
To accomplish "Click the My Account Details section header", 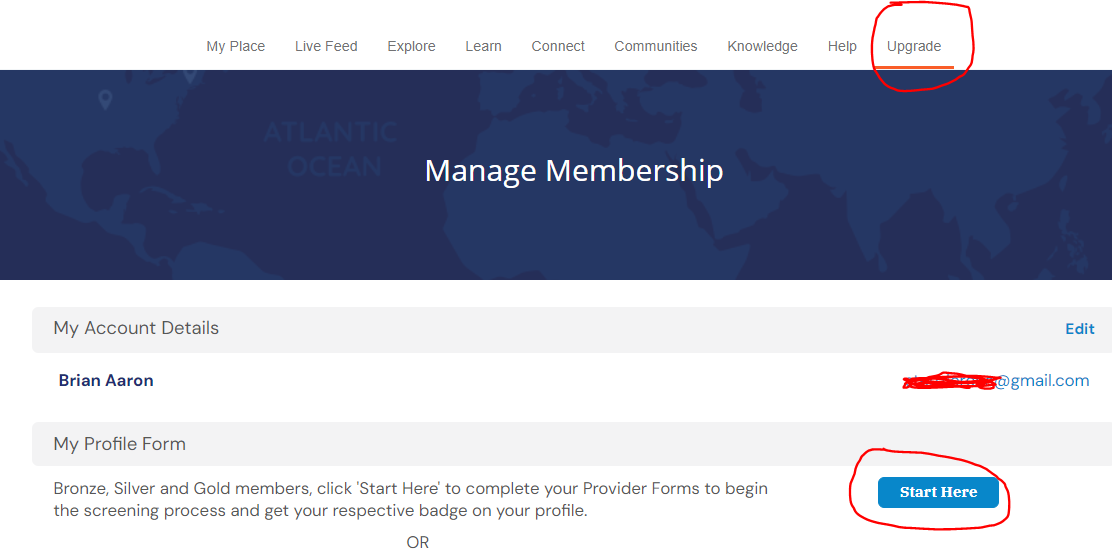I will 136,328.
